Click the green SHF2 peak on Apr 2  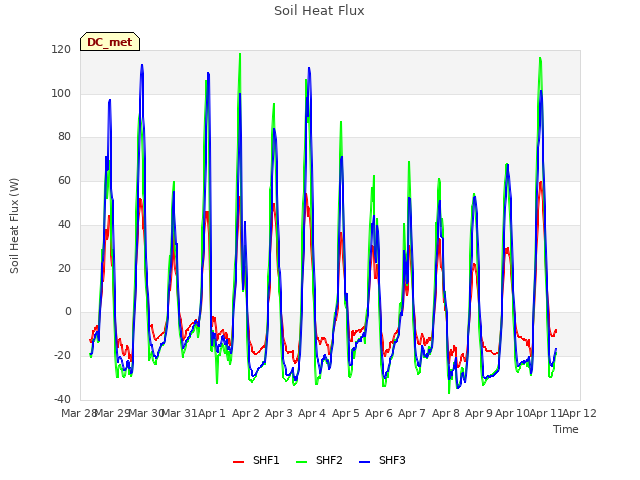tap(240, 54)
